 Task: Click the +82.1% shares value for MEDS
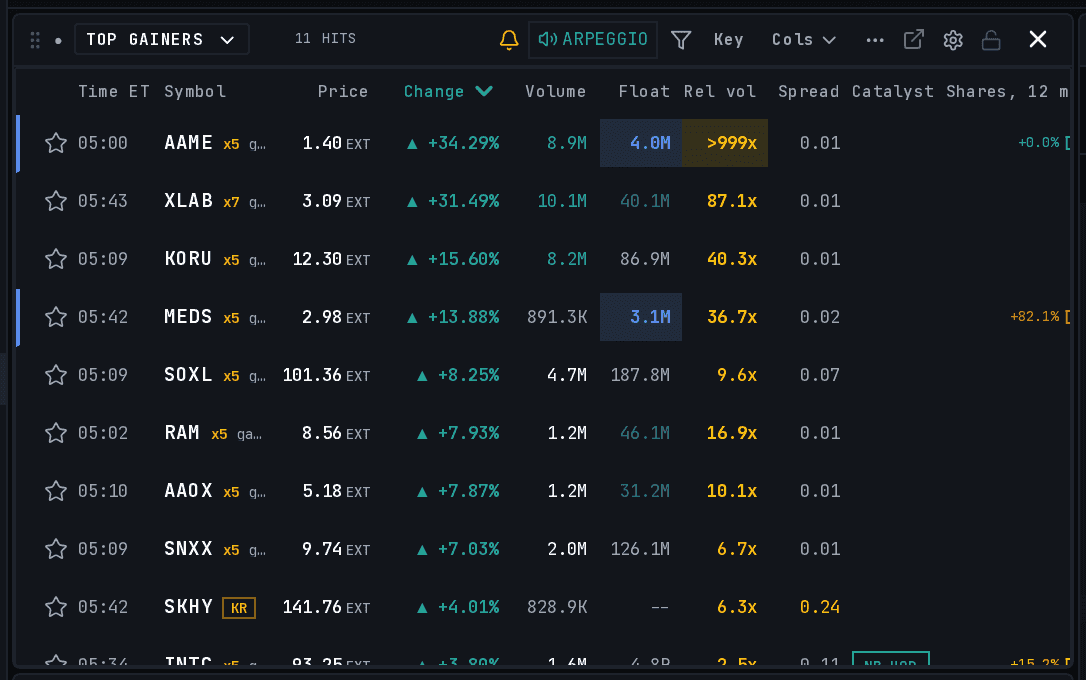[x=1035, y=316]
